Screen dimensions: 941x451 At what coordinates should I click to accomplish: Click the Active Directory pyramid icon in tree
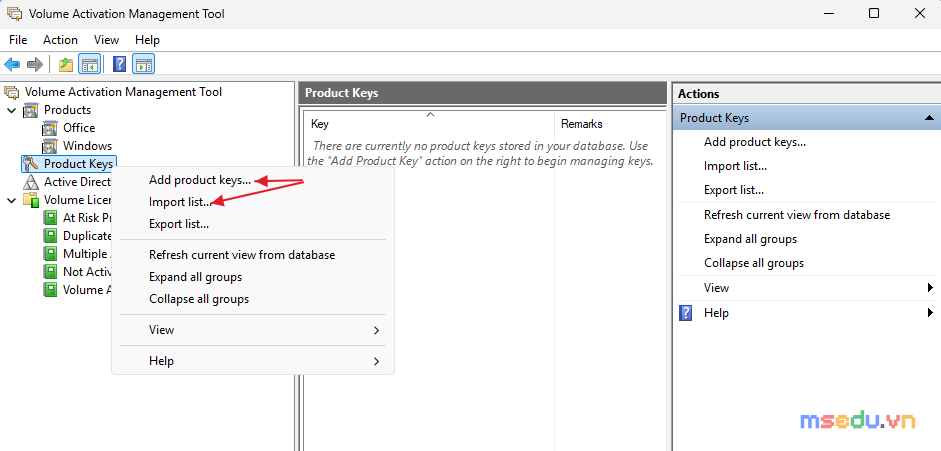(x=31, y=182)
